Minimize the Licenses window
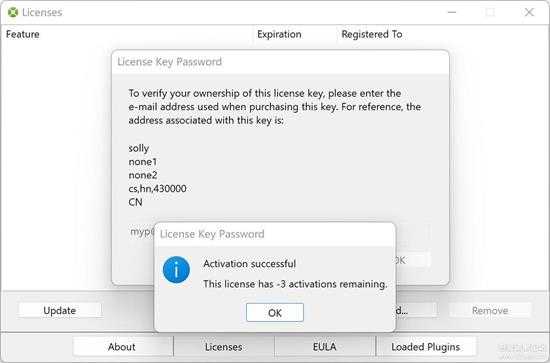550x363 pixels. (452, 12)
